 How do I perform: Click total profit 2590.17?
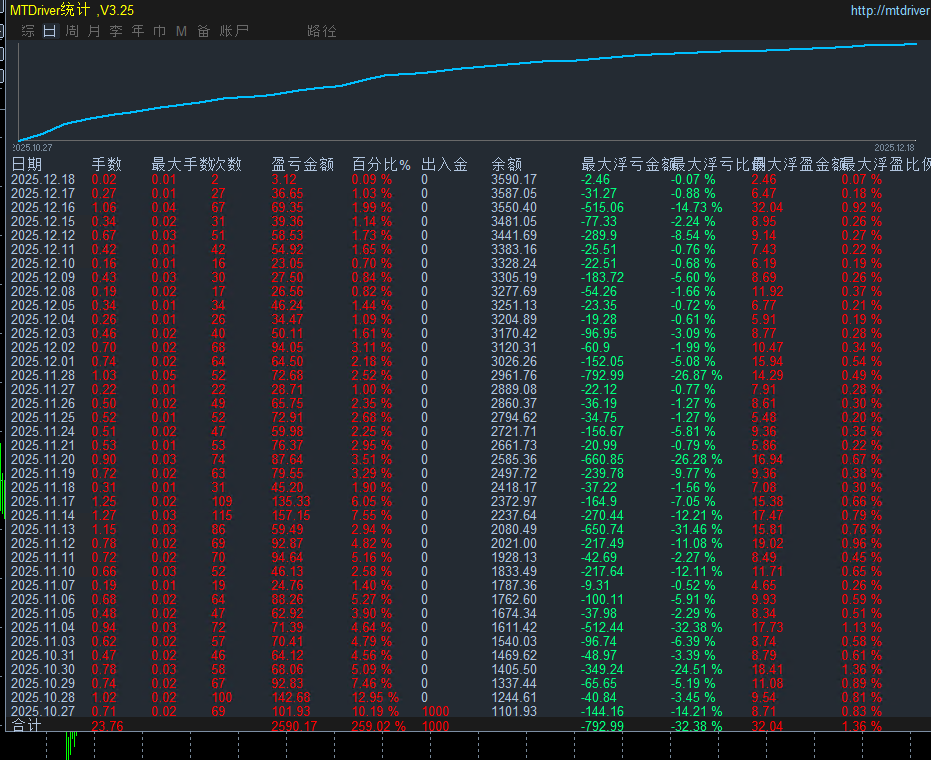click(x=294, y=726)
